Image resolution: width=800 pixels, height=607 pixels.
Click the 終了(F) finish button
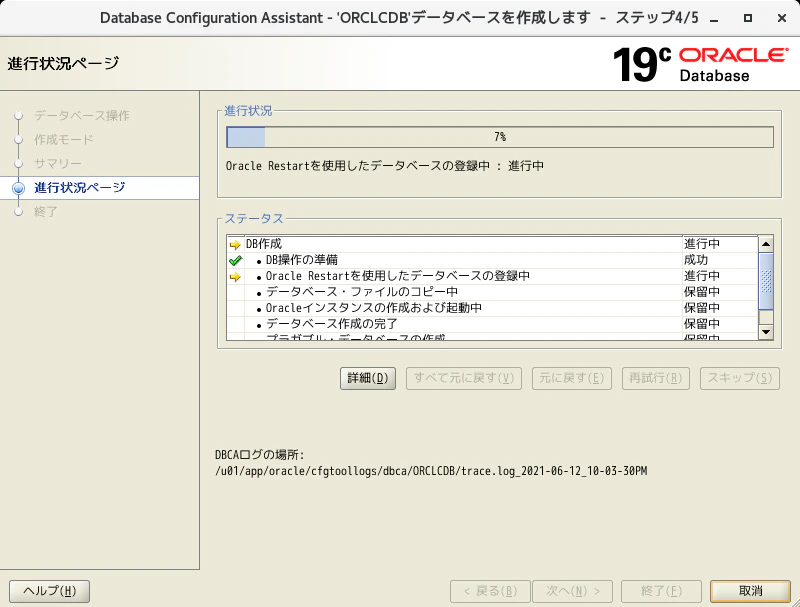pyautogui.click(x=661, y=591)
